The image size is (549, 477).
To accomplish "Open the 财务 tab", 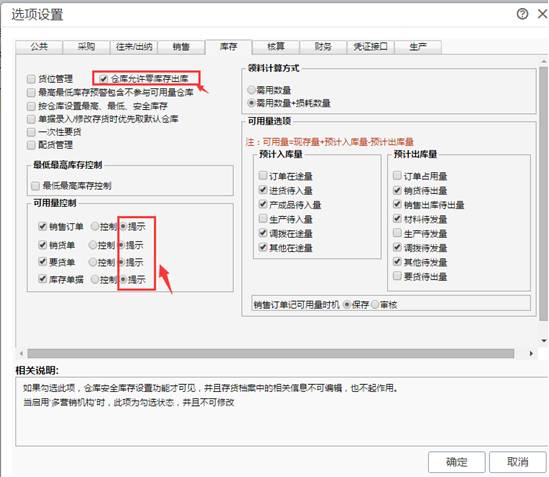I will (x=323, y=47).
